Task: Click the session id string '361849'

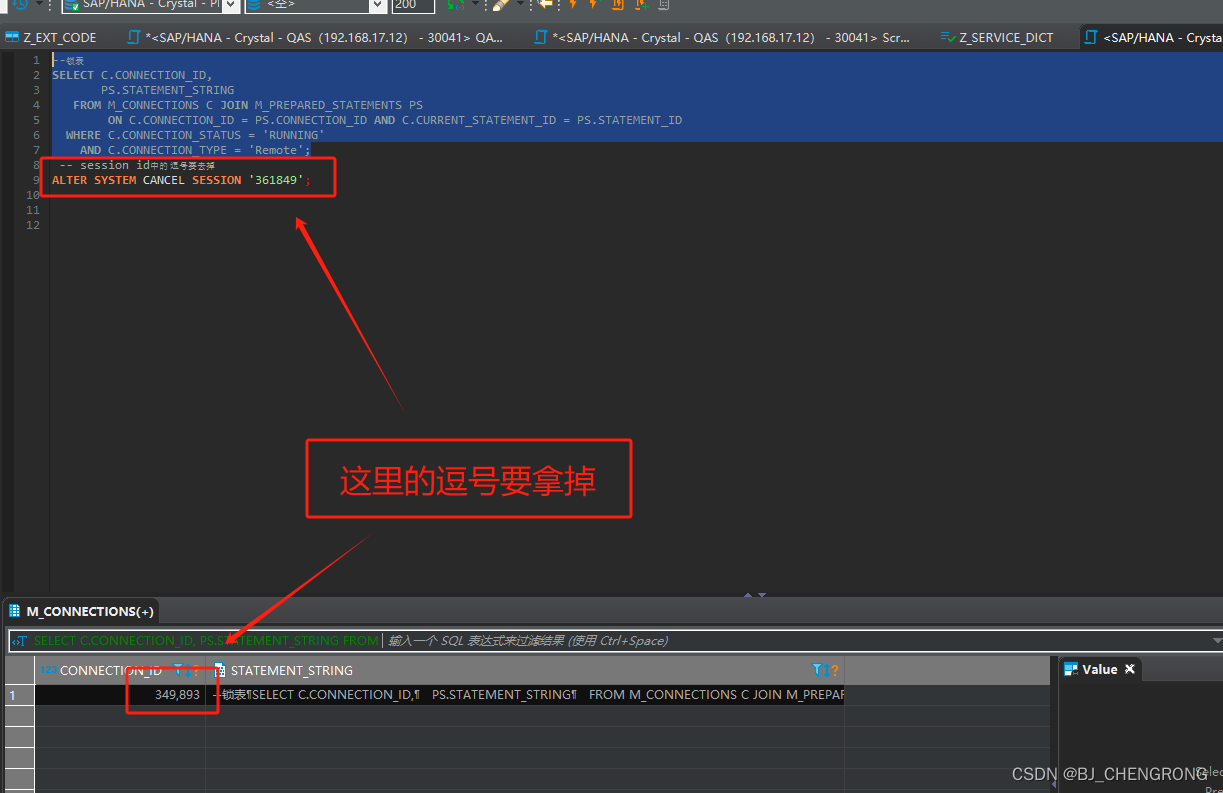Action: tap(276, 180)
